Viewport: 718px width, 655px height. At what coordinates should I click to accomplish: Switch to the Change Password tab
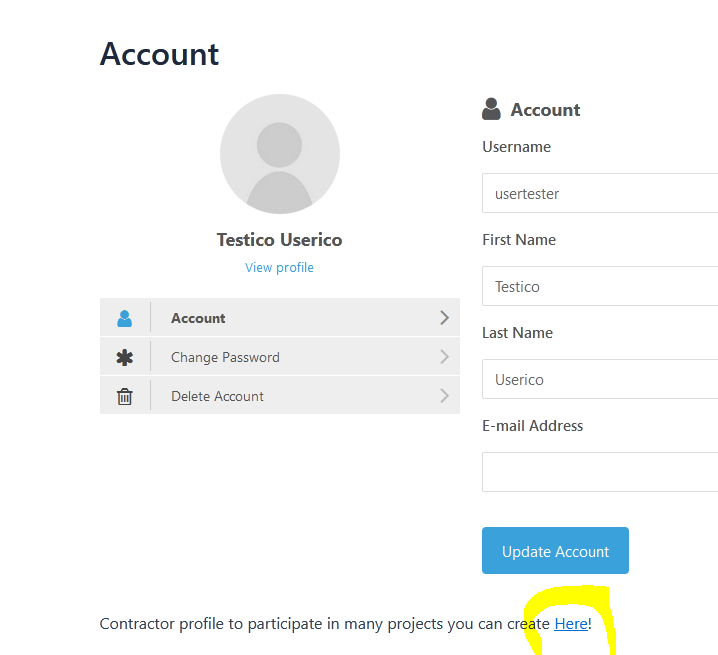(x=280, y=356)
